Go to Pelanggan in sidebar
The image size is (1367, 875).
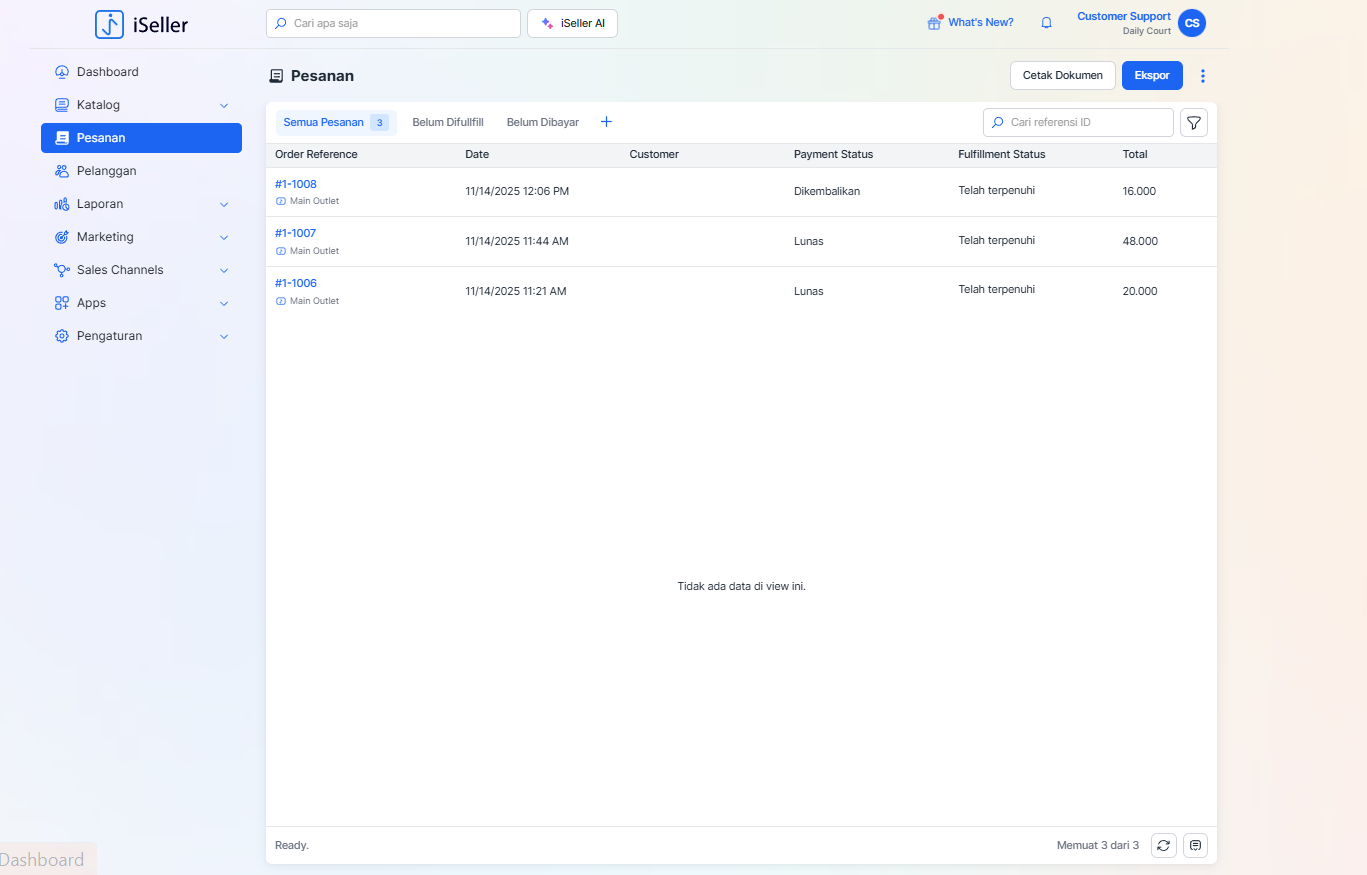coord(106,171)
